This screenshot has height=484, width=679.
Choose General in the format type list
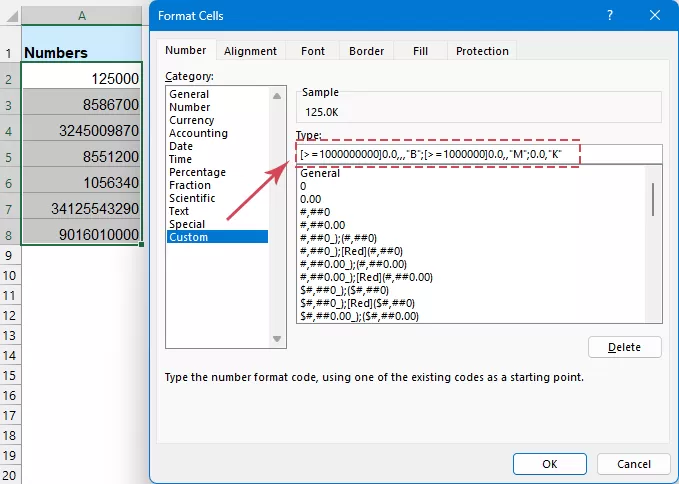(x=471, y=173)
